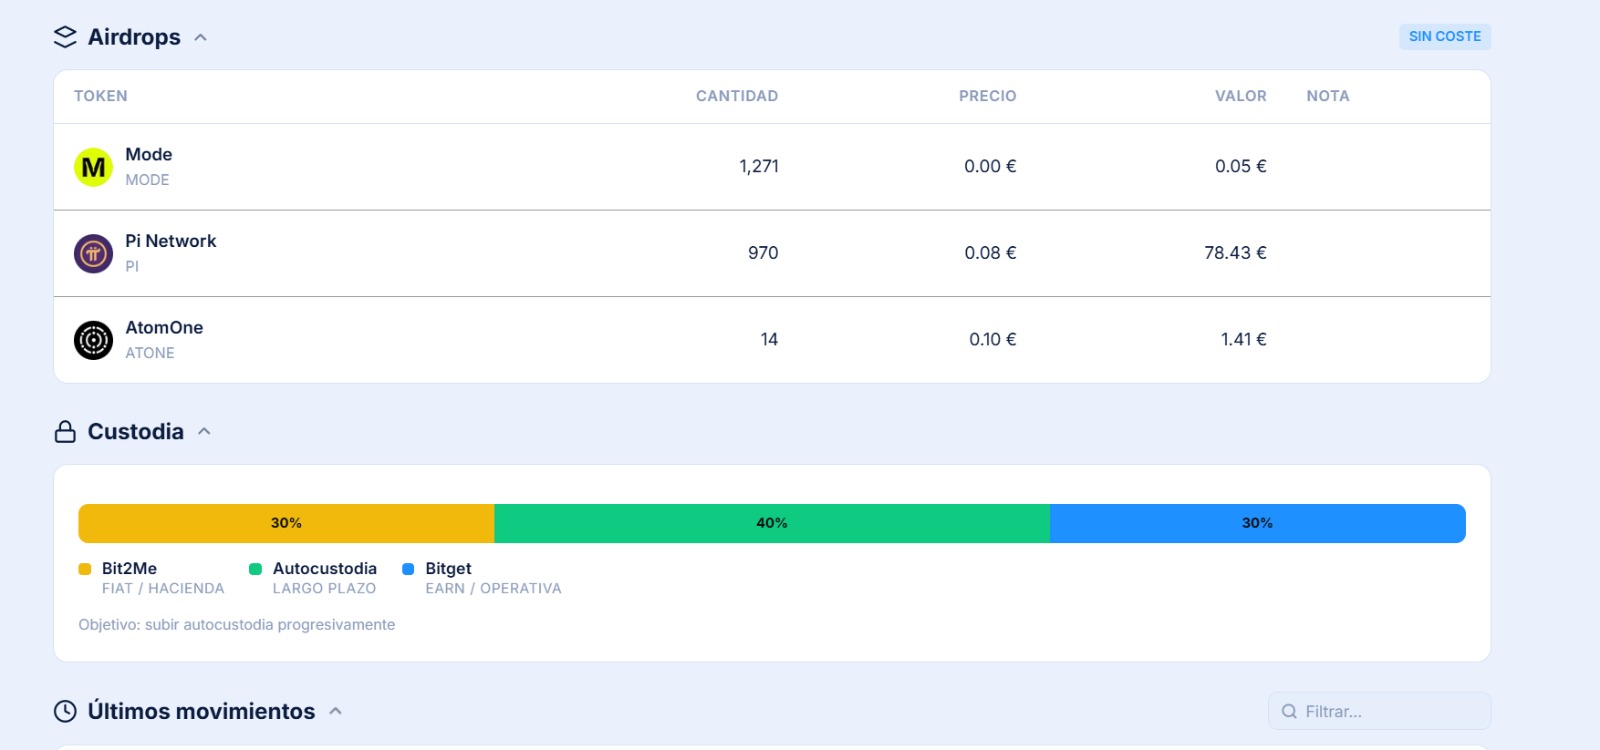Click the ATONE ticker label
Image resolution: width=1600 pixels, height=750 pixels.
coord(150,353)
